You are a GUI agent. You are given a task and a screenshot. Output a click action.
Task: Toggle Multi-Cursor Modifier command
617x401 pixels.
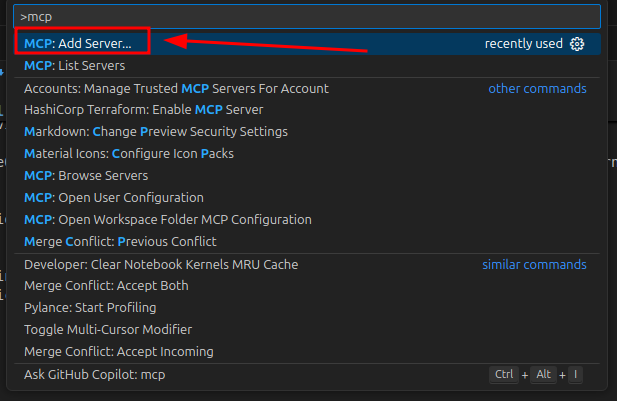coord(108,329)
